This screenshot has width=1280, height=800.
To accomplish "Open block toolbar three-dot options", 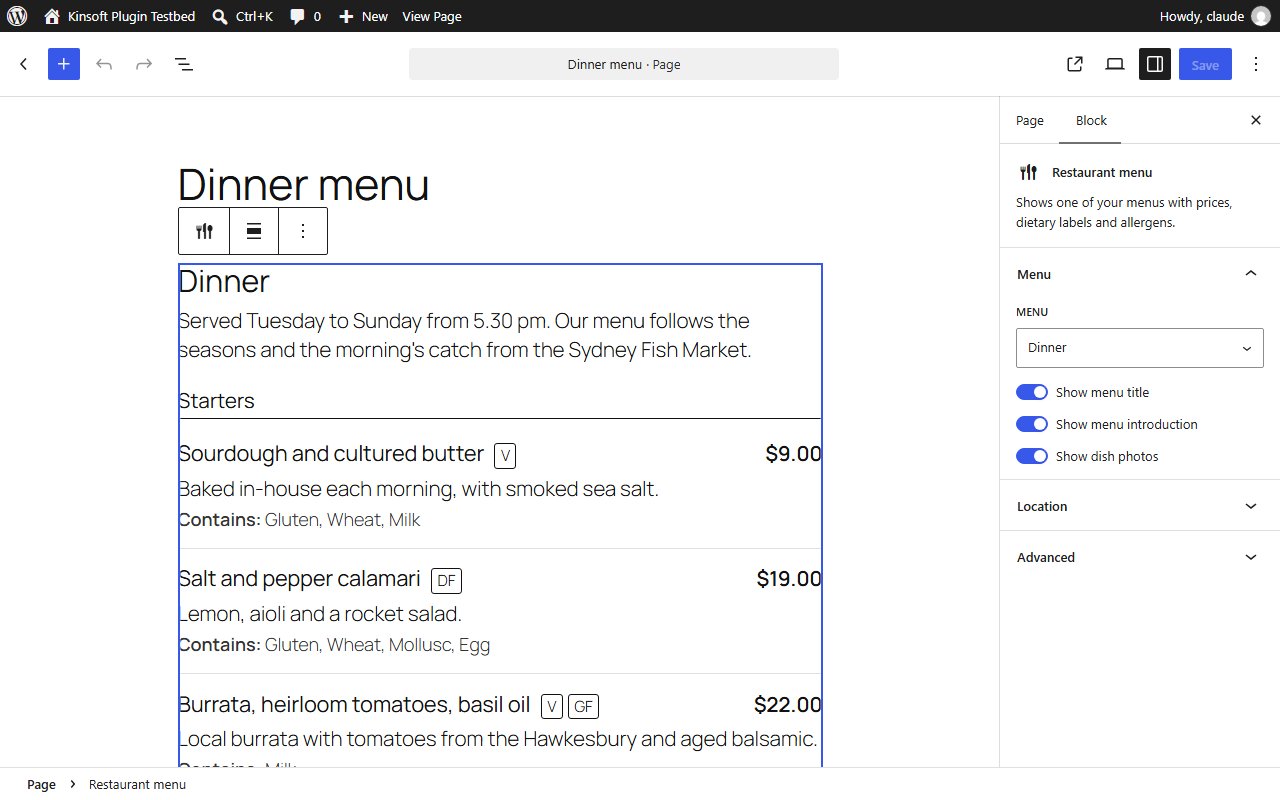I will 303,231.
